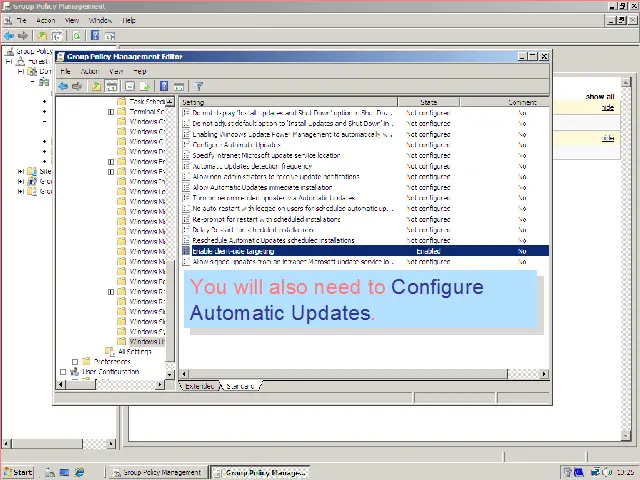Click the volume speaker icon in system tray

[608, 472]
